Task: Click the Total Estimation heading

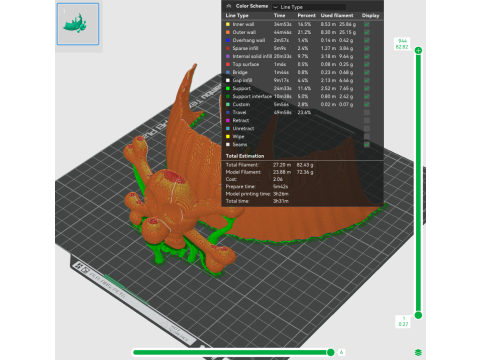Action: click(x=245, y=156)
